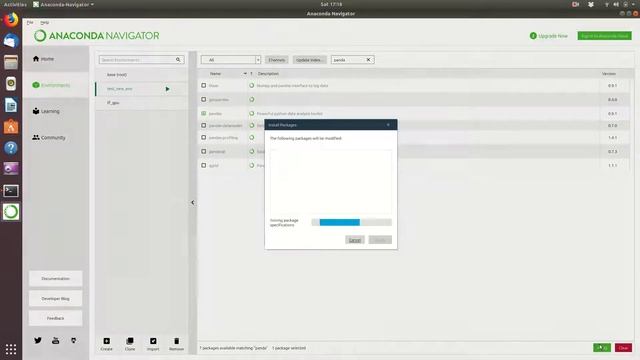Open the GitHub link icon
Viewport: 640px width, 360px height.
pyautogui.click(x=73, y=340)
